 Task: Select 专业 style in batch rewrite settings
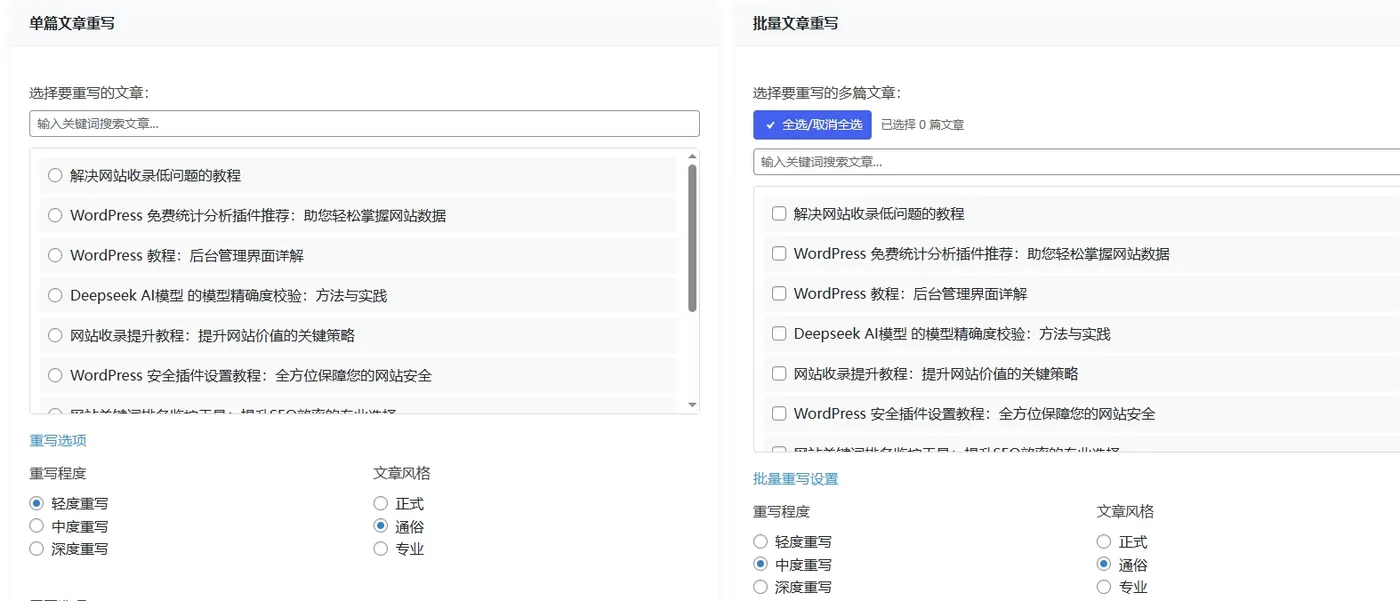click(x=1104, y=587)
